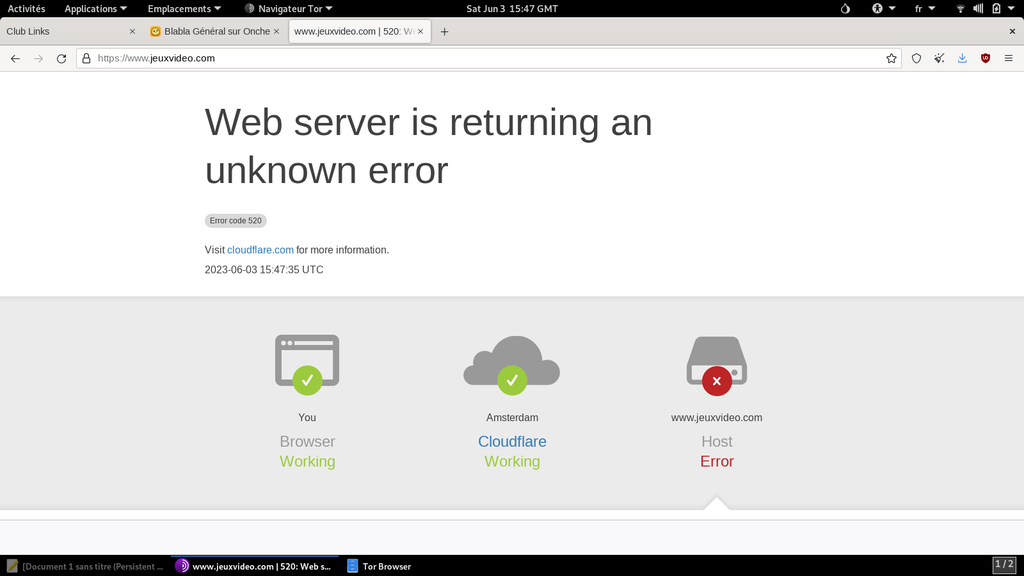Click the browser status icon above You
The width and height of the screenshot is (1024, 576).
tap(307, 364)
